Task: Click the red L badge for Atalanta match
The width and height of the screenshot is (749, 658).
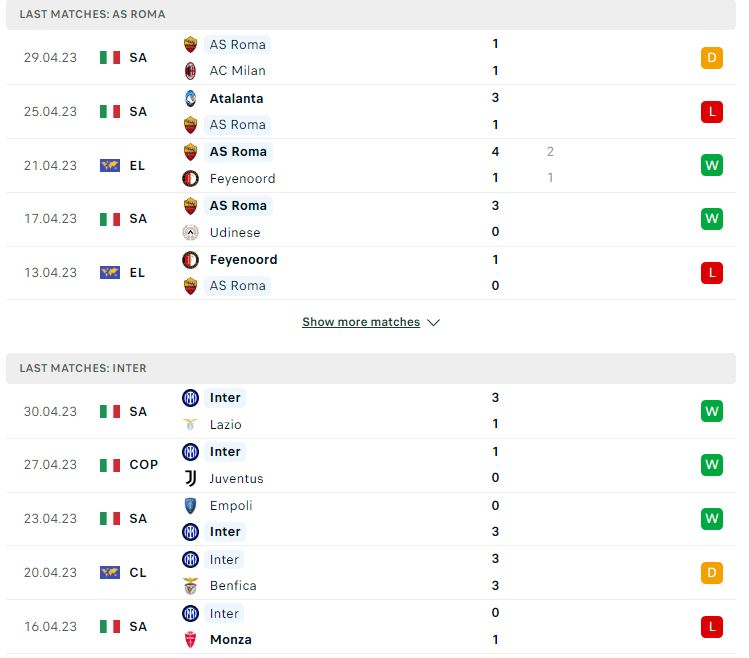Action: point(711,112)
